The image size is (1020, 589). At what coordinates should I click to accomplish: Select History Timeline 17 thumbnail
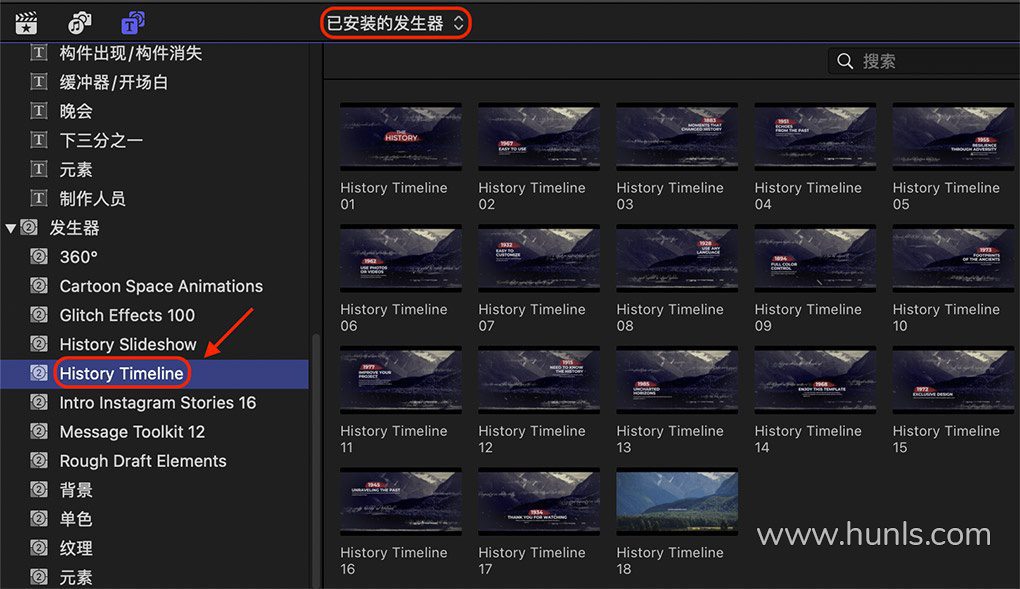click(x=539, y=502)
